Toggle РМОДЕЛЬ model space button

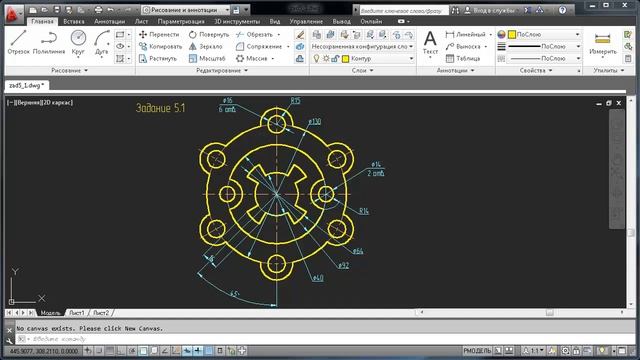[x=477, y=351]
